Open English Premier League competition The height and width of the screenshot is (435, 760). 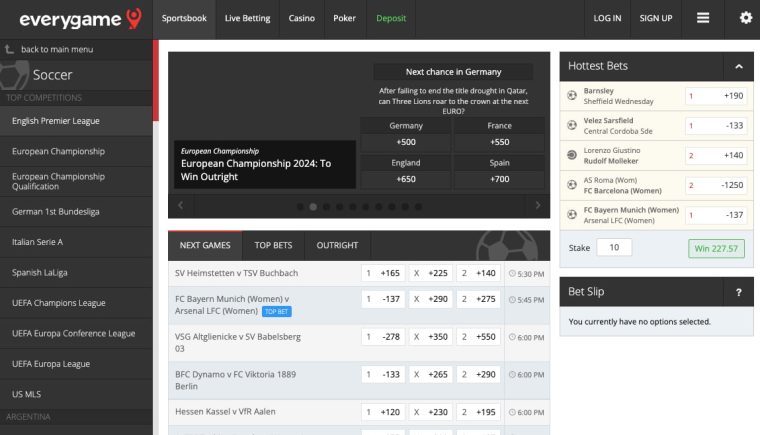[x=76, y=121]
